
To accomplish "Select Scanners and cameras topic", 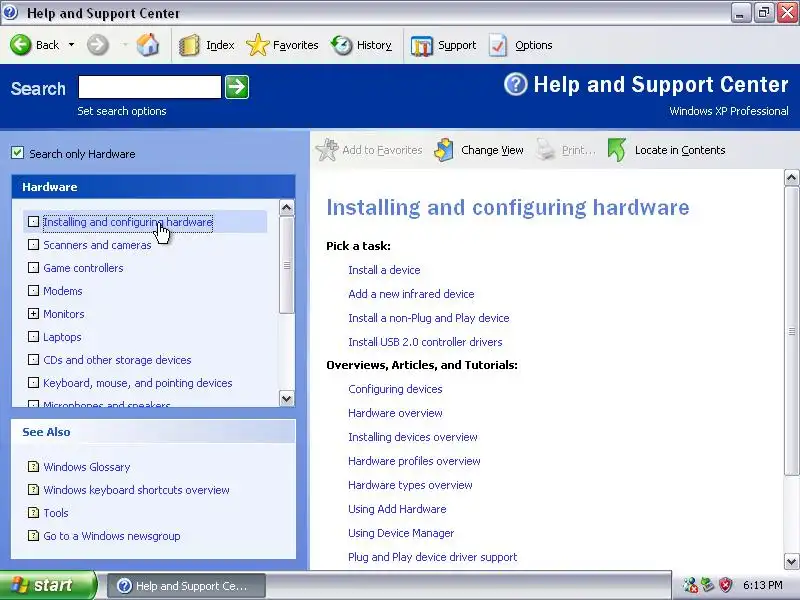I will [x=97, y=245].
